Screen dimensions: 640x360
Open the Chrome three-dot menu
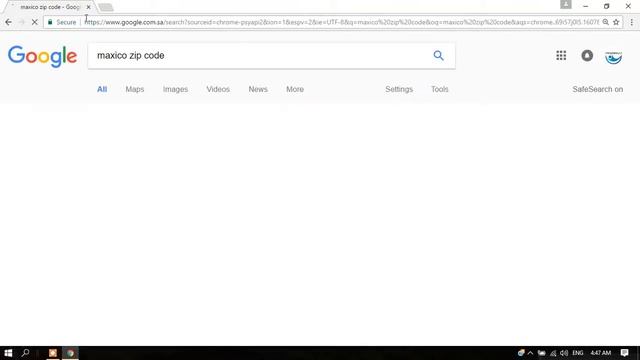tap(631, 22)
